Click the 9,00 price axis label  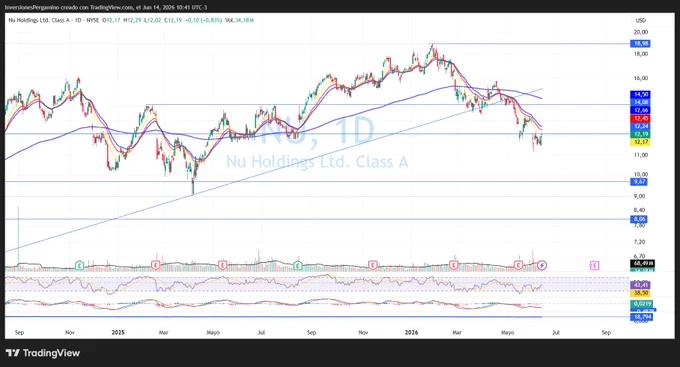point(639,196)
